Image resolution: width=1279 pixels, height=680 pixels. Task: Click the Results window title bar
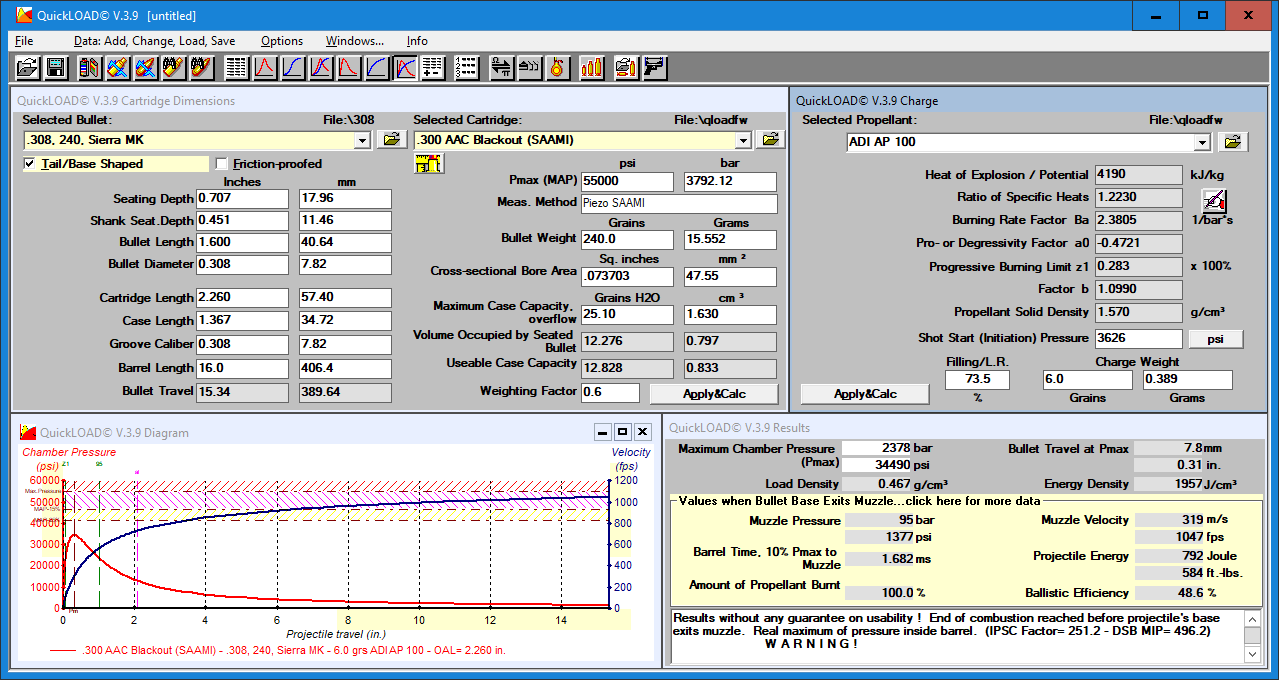[964, 427]
